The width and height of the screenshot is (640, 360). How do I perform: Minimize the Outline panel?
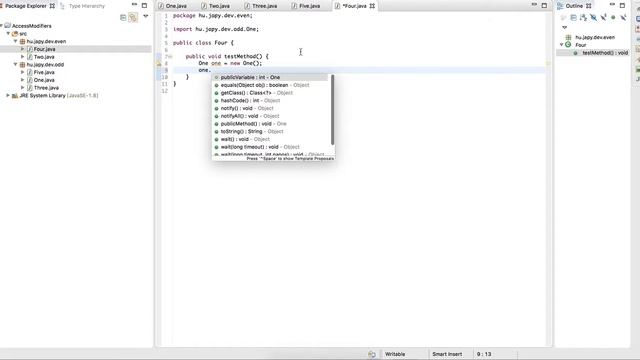tap(612, 4)
